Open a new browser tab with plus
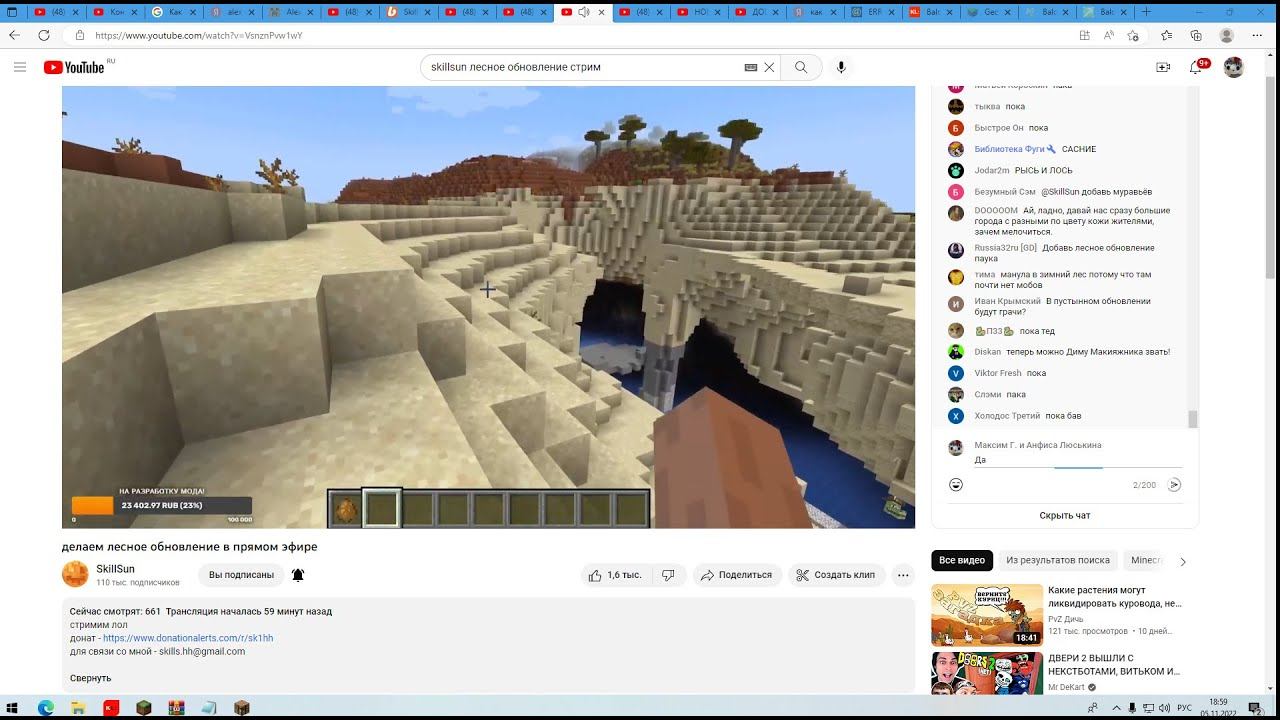 click(1146, 12)
